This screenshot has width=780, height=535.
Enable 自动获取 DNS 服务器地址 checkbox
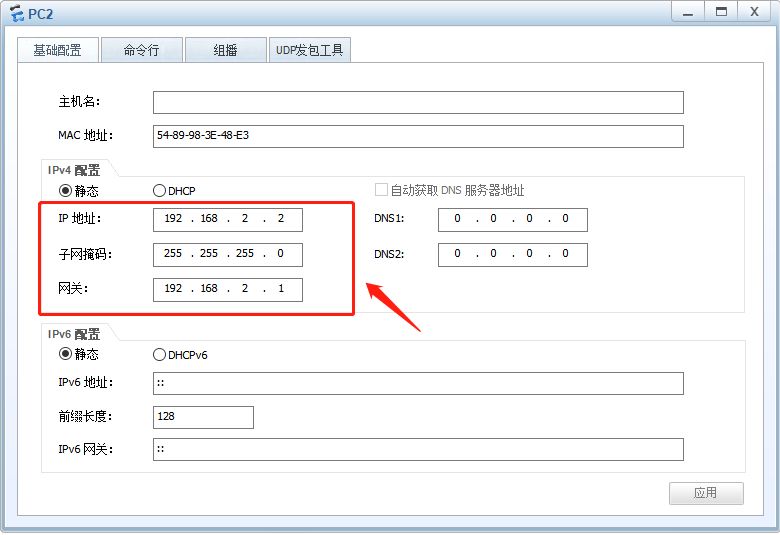381,190
